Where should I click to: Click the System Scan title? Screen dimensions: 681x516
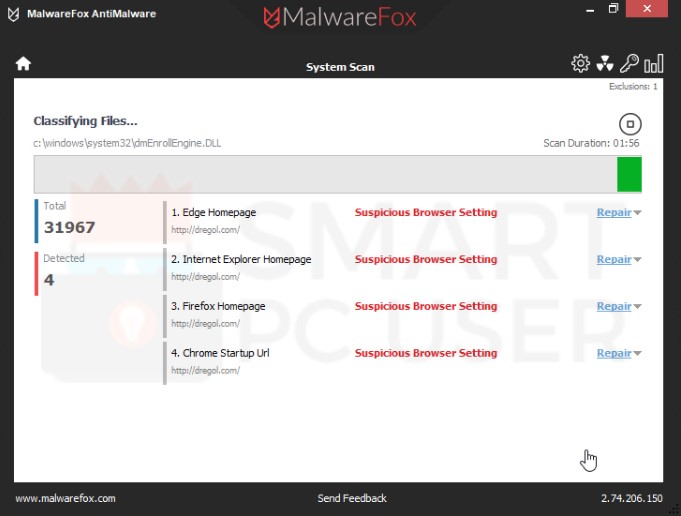click(x=340, y=67)
